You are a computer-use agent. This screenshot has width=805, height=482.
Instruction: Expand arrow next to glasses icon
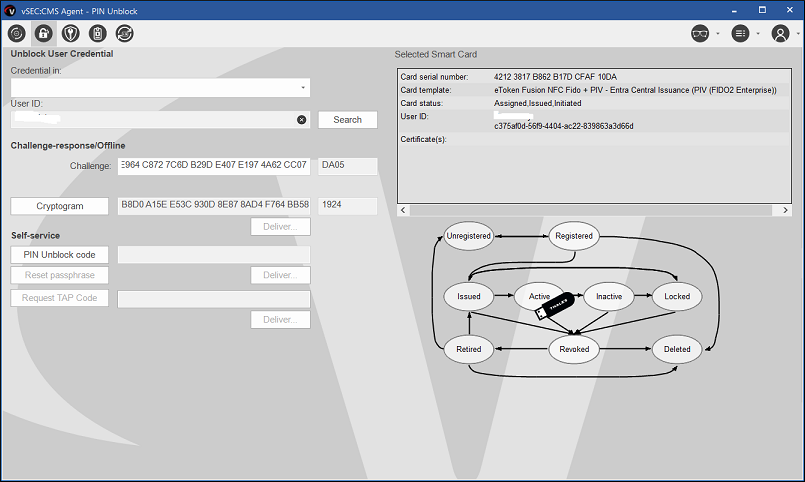tap(718, 34)
